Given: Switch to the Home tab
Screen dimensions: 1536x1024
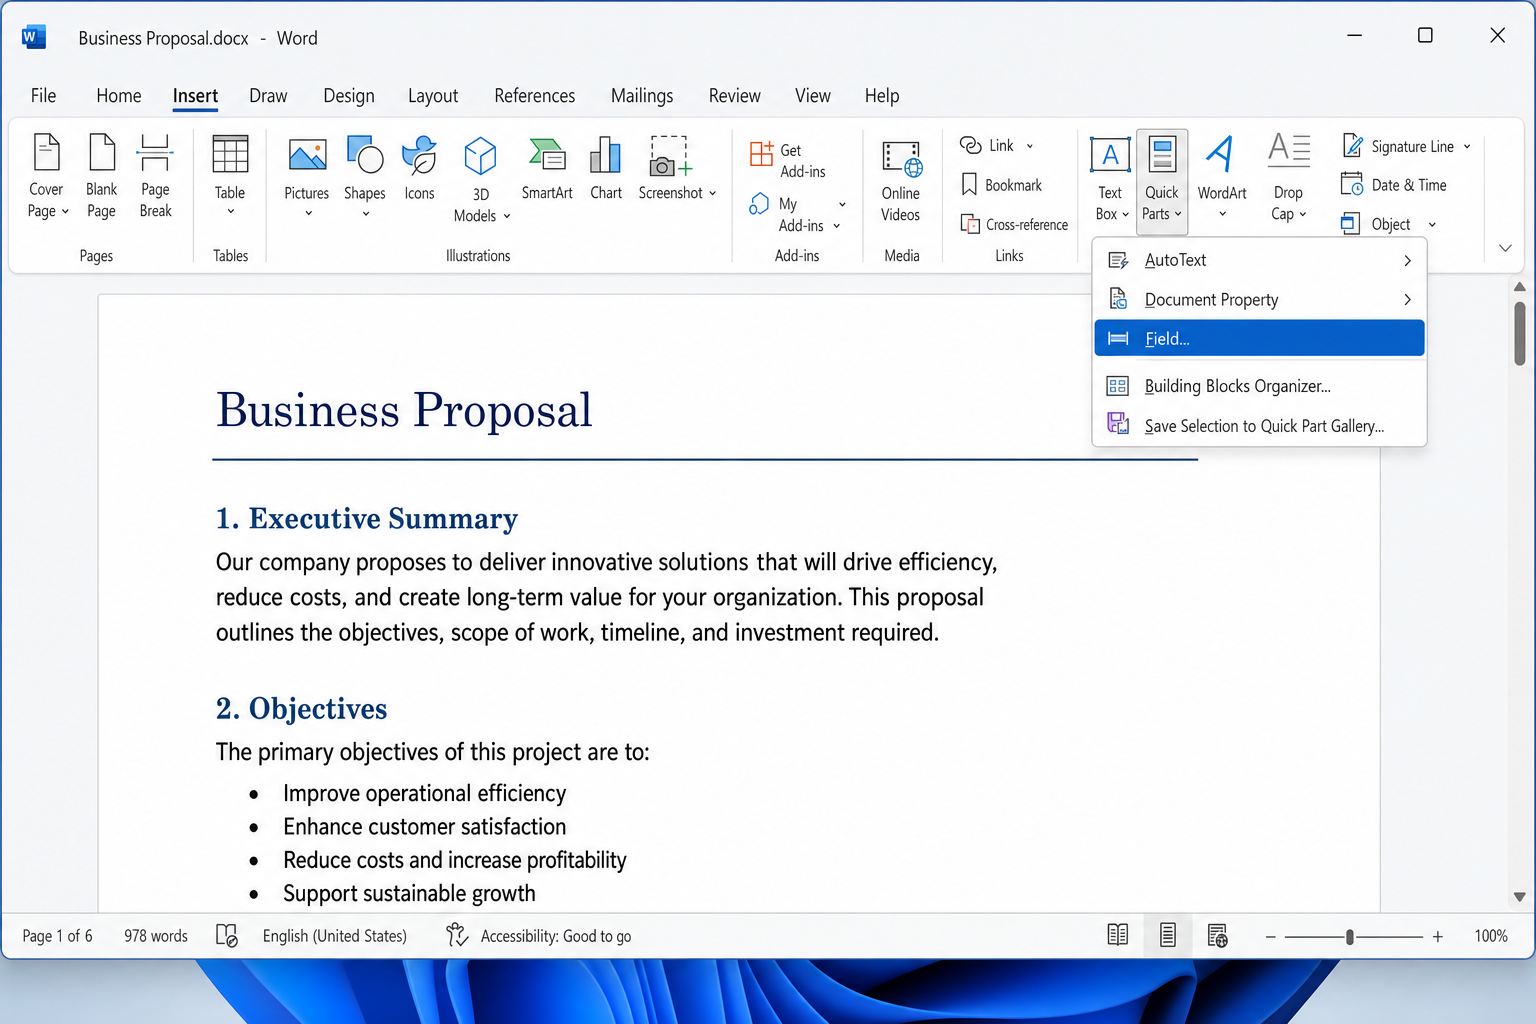Looking at the screenshot, I should 119,96.
